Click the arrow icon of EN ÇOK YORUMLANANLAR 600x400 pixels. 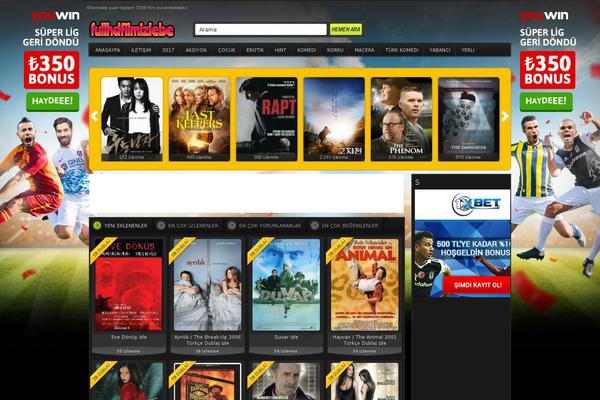click(232, 225)
